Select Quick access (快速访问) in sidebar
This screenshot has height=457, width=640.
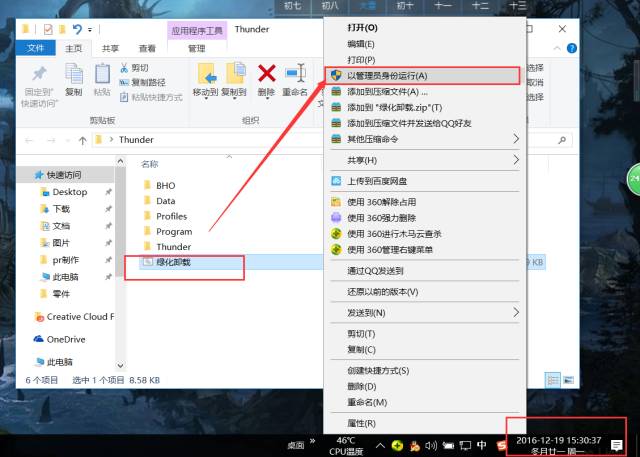point(64,175)
